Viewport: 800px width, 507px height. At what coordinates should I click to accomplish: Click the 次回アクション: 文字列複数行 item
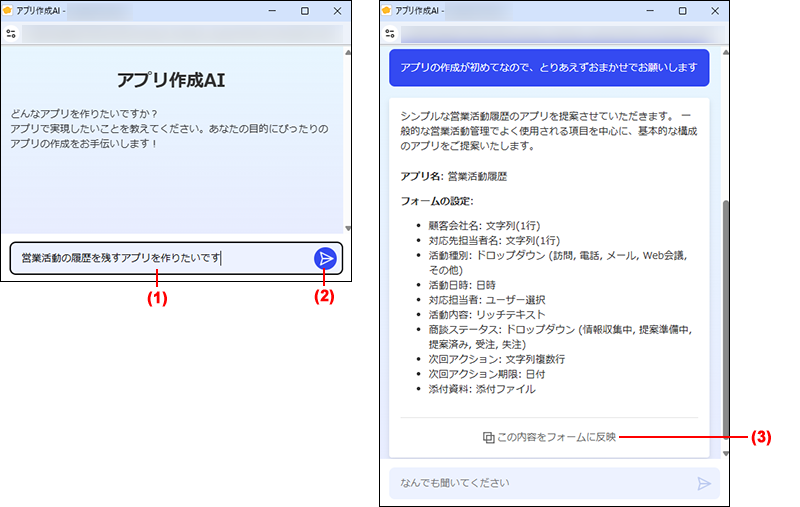tap(496, 359)
